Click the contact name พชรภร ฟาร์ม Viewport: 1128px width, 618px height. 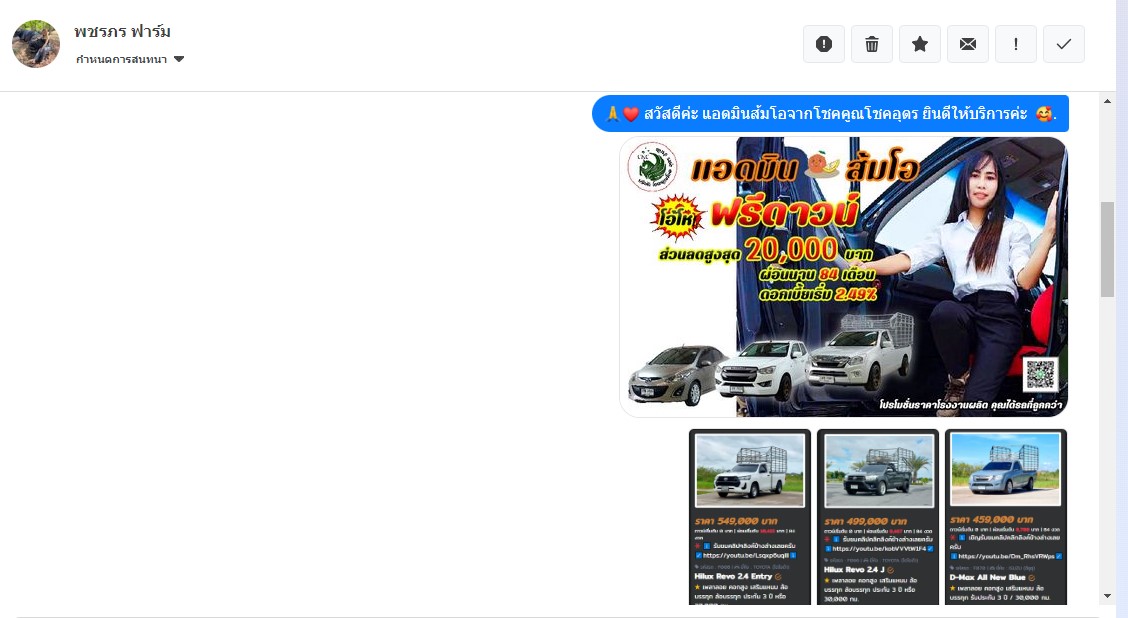click(x=122, y=32)
